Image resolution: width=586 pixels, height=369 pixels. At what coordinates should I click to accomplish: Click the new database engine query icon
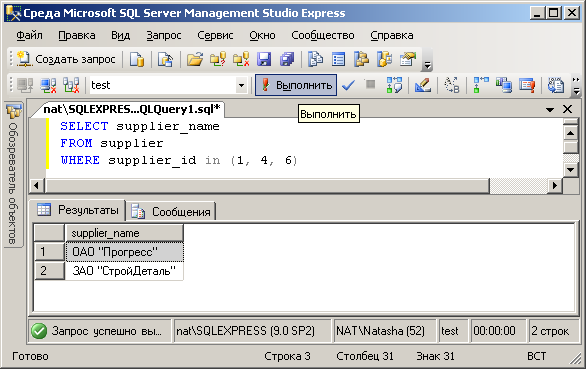pos(137,59)
